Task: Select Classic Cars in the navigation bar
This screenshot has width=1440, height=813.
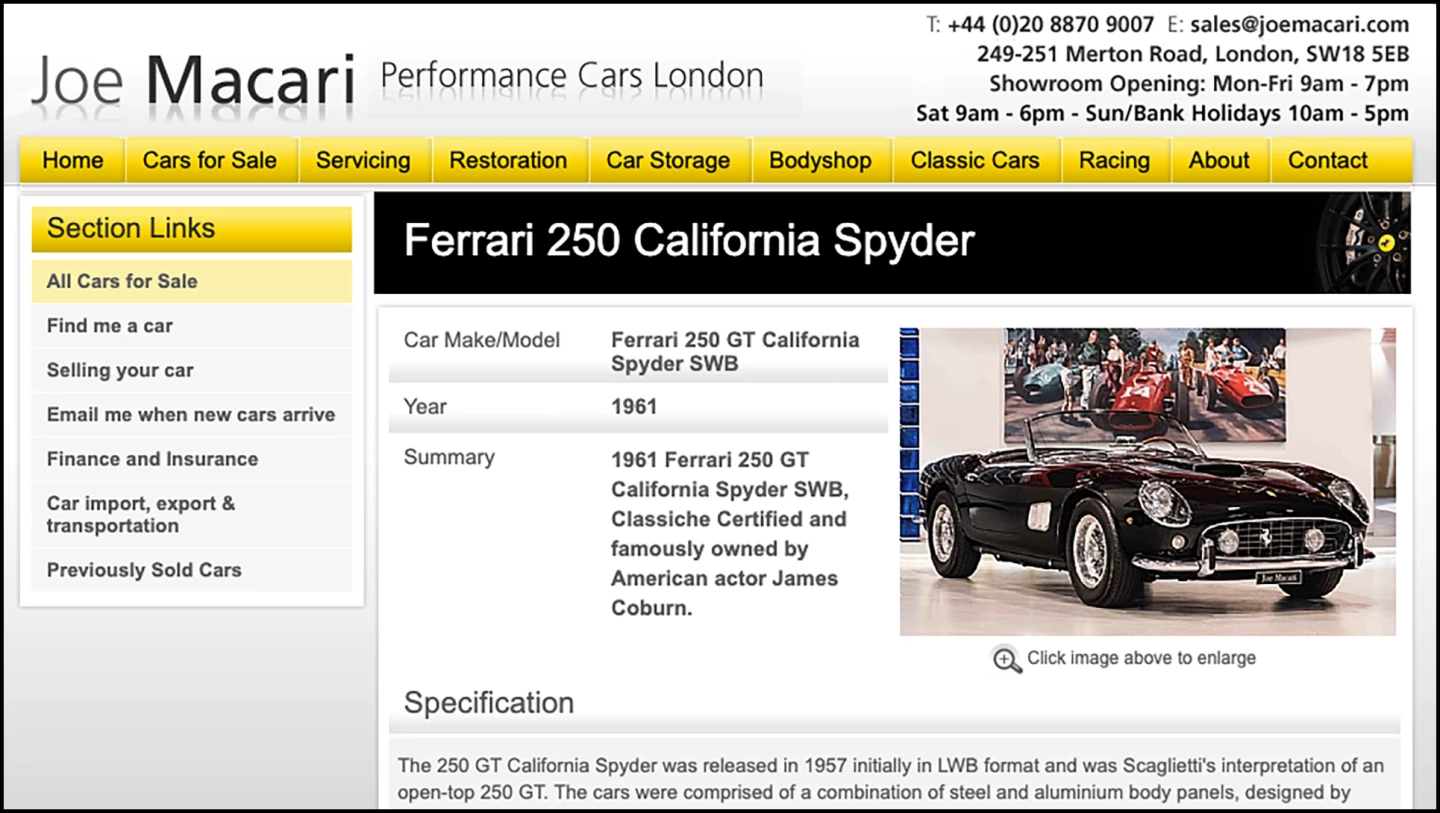Action: 975,160
